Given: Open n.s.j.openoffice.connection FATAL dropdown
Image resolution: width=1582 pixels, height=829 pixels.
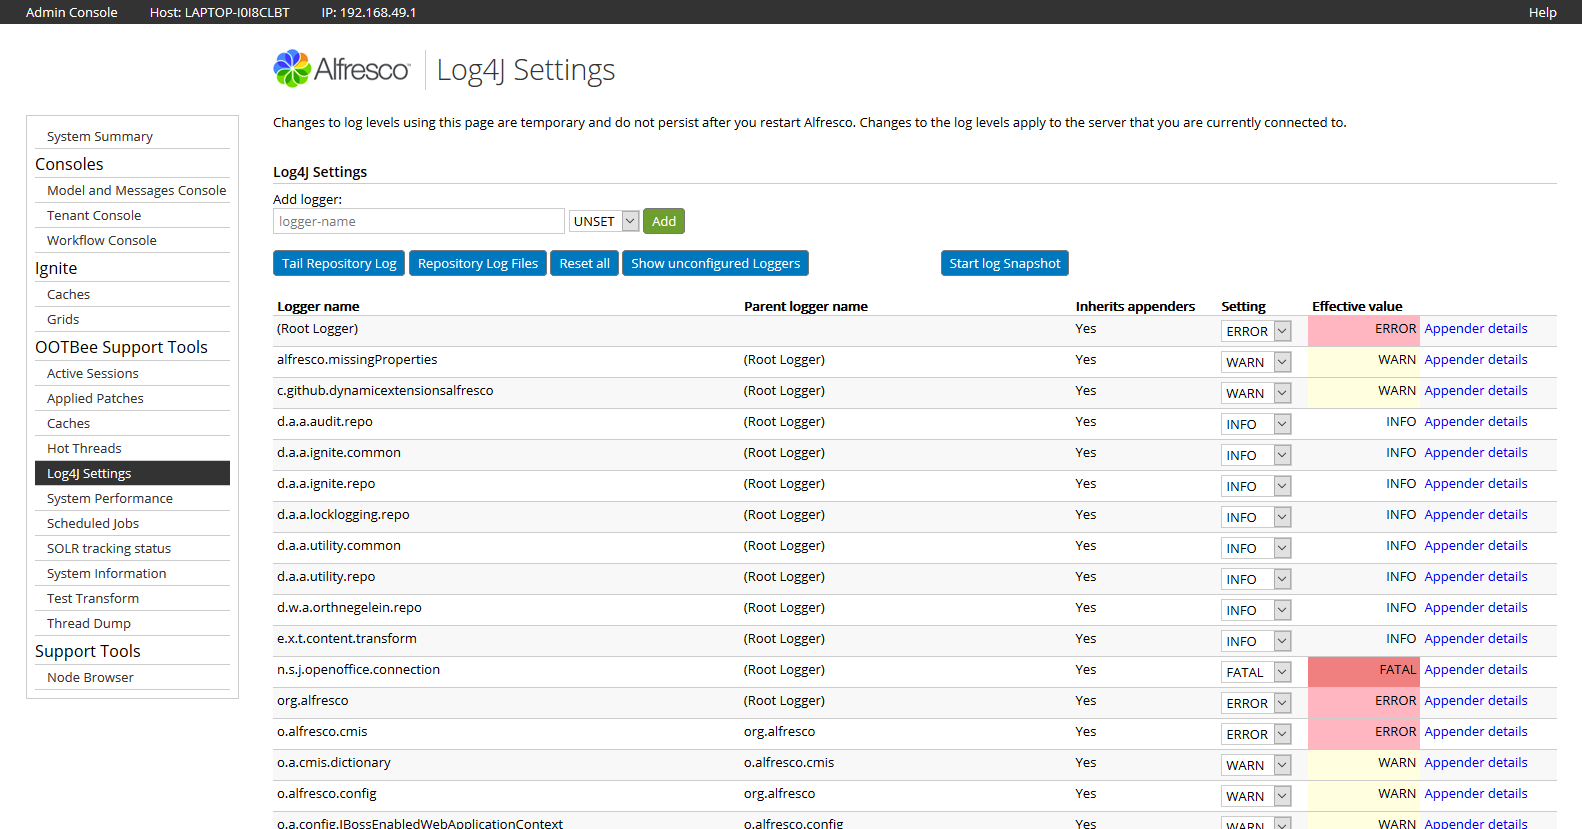Looking at the screenshot, I should (1256, 672).
